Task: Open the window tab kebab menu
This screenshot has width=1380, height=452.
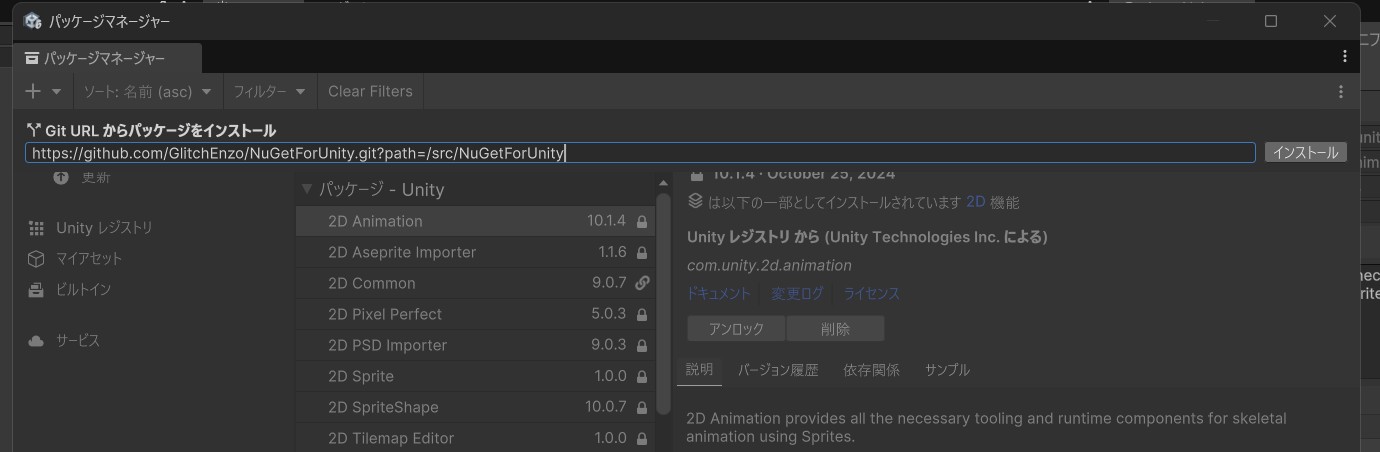Action: click(x=1345, y=57)
